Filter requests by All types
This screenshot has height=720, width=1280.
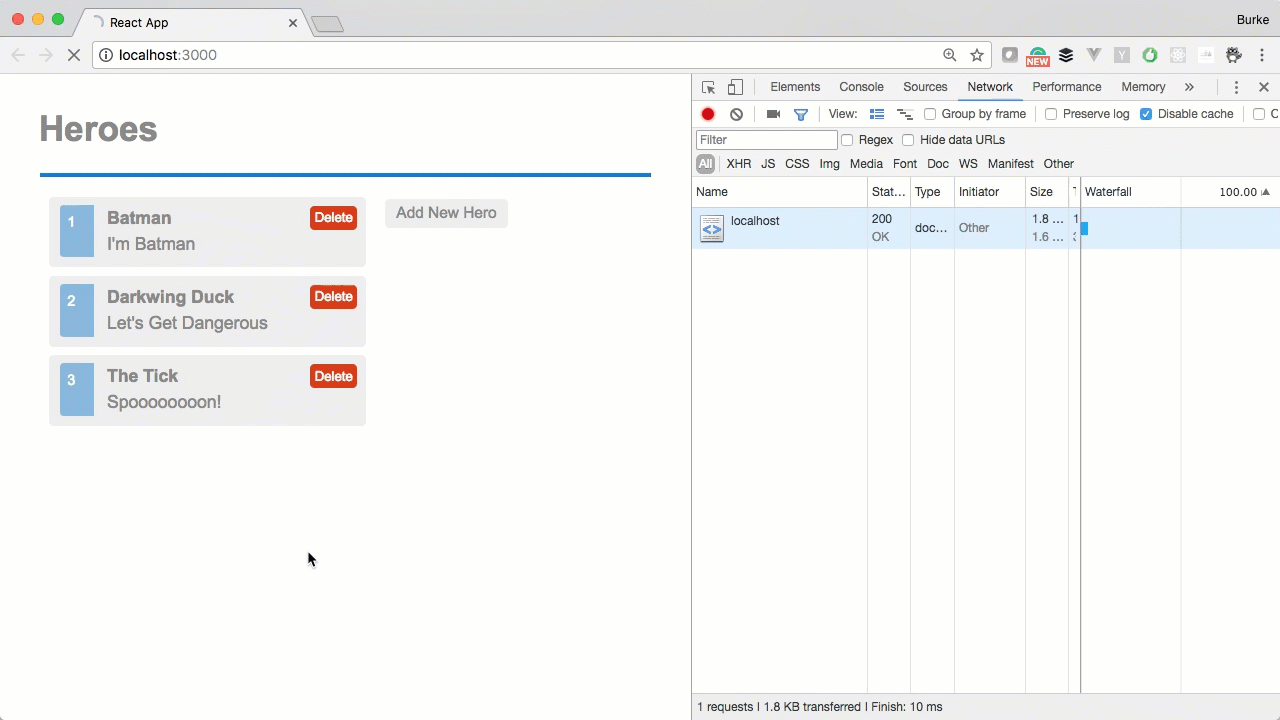coord(706,164)
